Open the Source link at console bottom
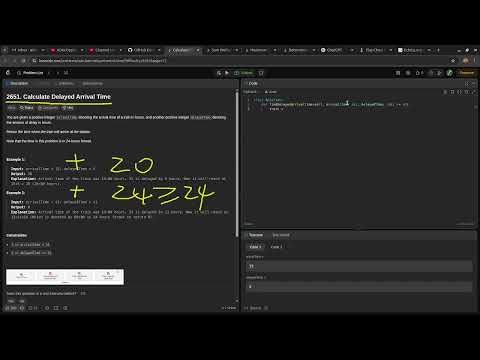This screenshot has height=360, width=480. pos(256,308)
